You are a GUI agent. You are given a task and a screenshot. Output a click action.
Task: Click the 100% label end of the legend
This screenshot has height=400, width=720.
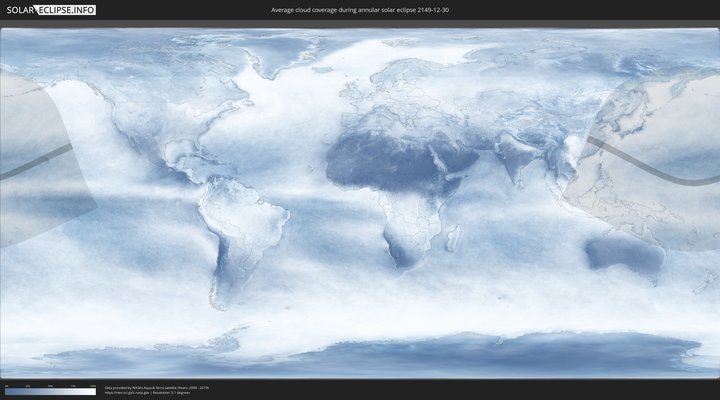coord(94,385)
